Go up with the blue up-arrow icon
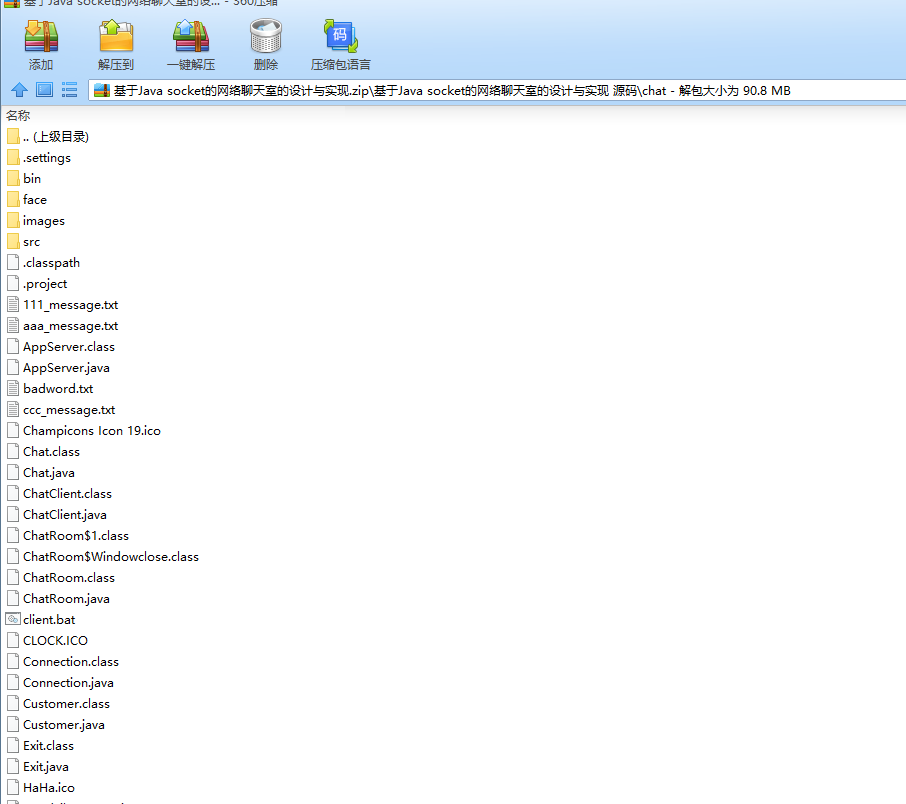 click(x=20, y=90)
